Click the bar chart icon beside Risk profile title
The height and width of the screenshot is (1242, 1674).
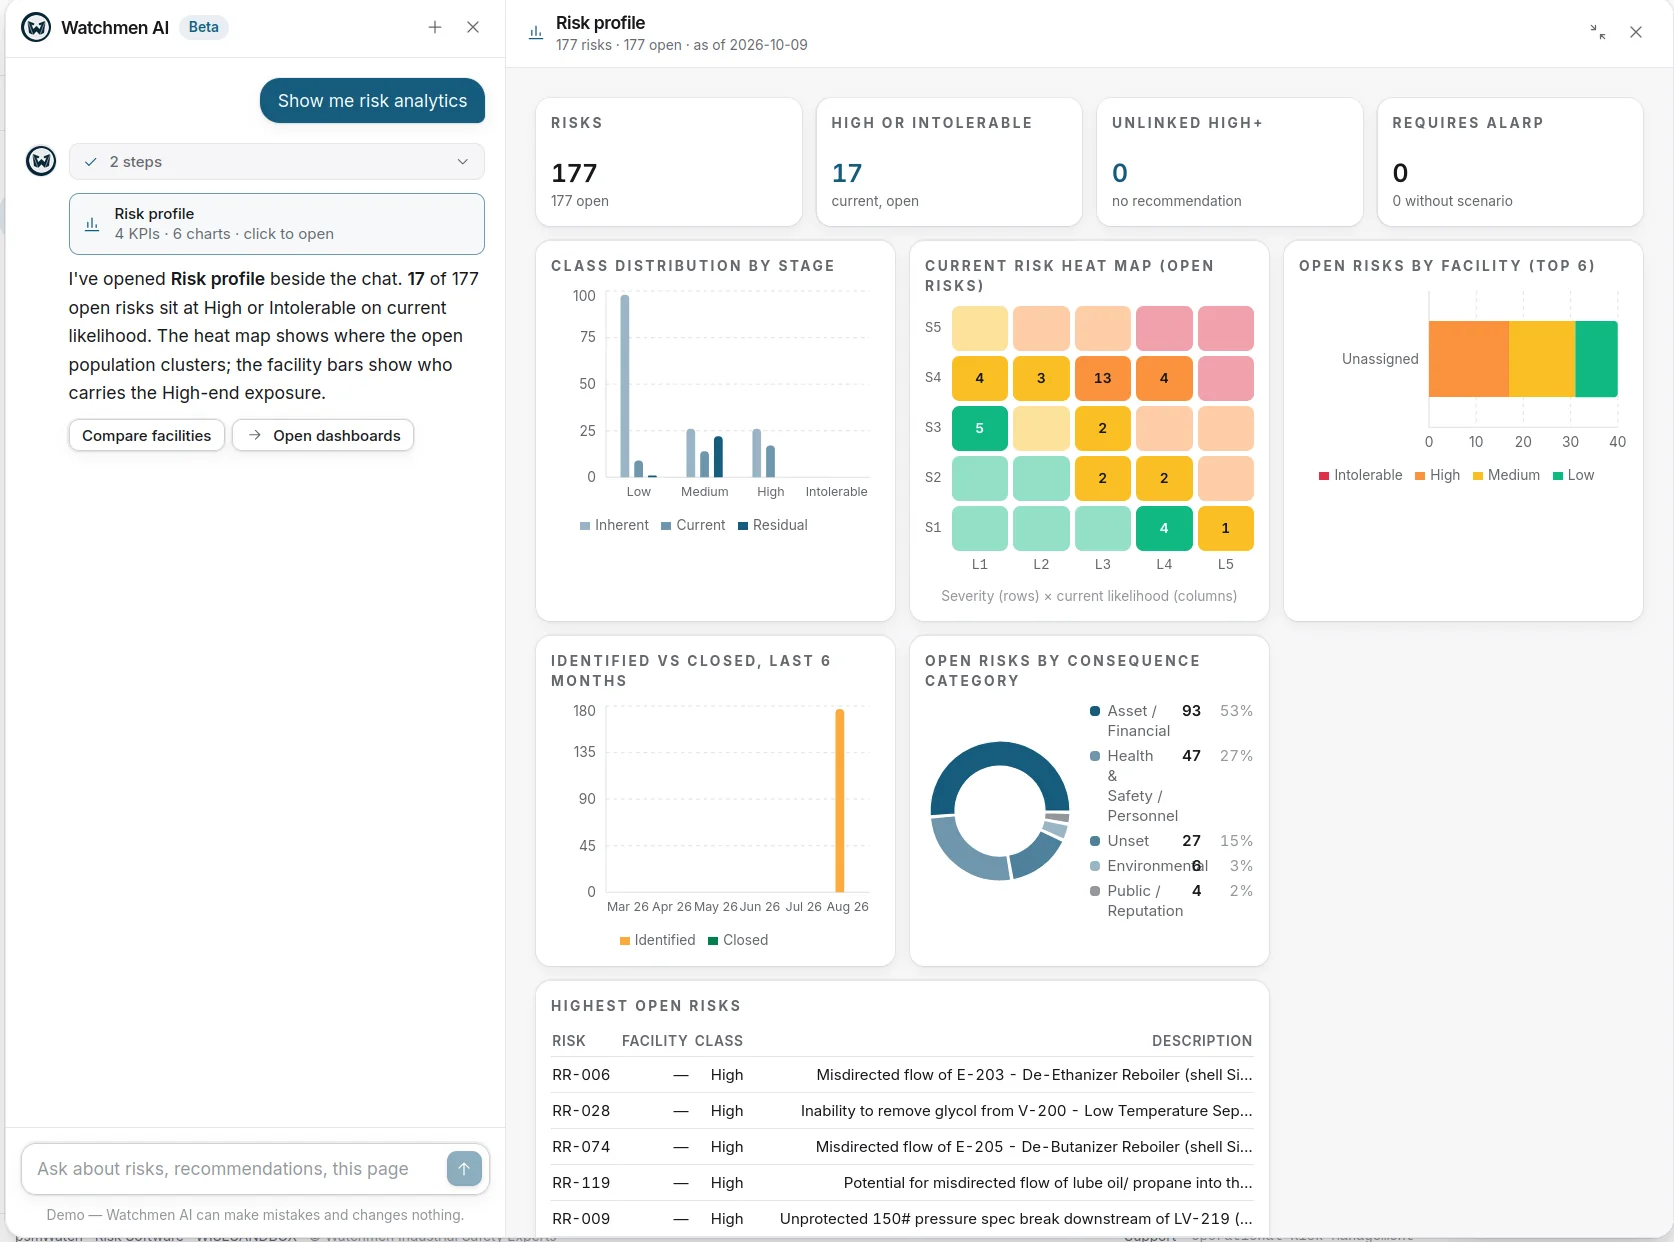click(536, 33)
